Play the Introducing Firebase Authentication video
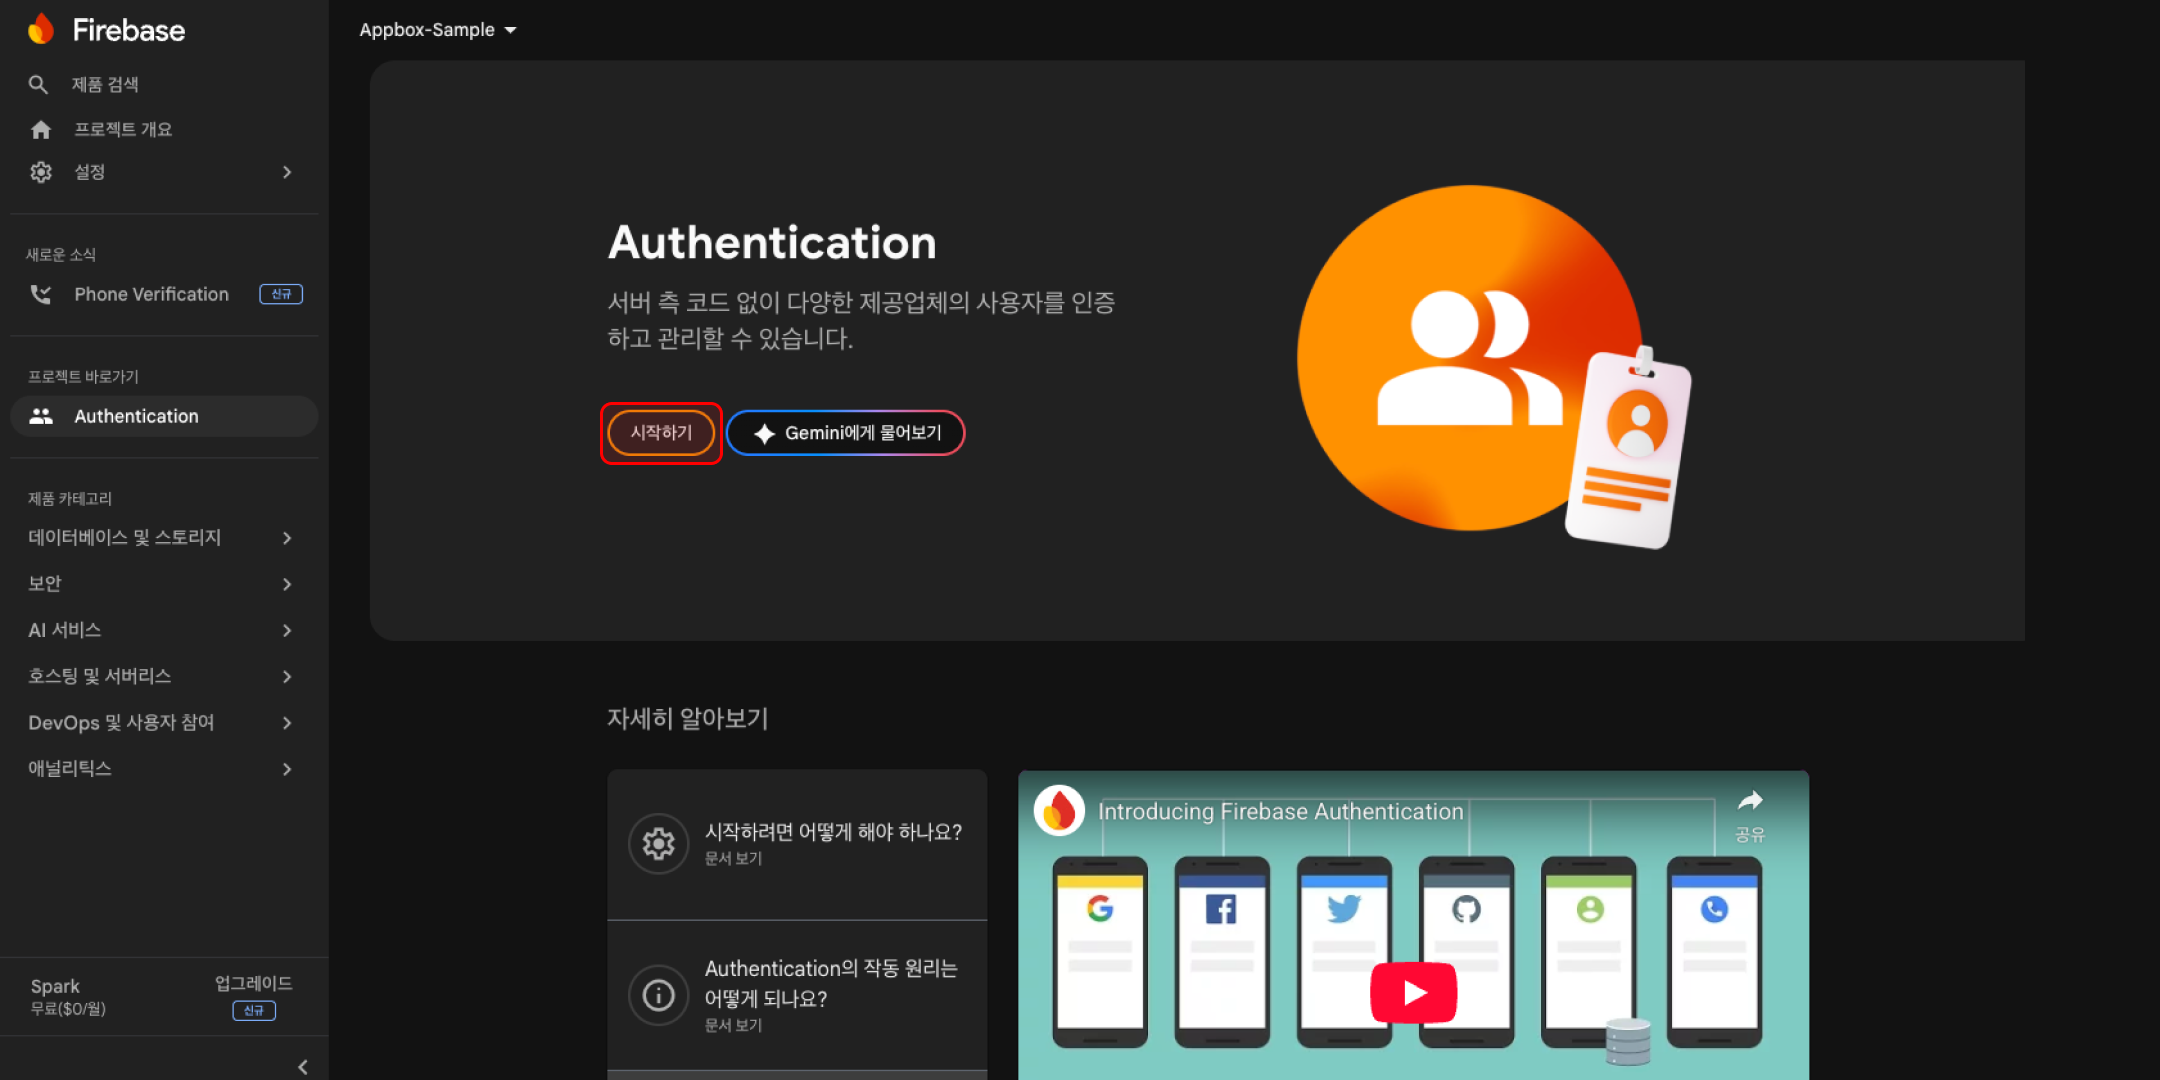Viewport: 2160px width, 1080px height. pos(1413,992)
